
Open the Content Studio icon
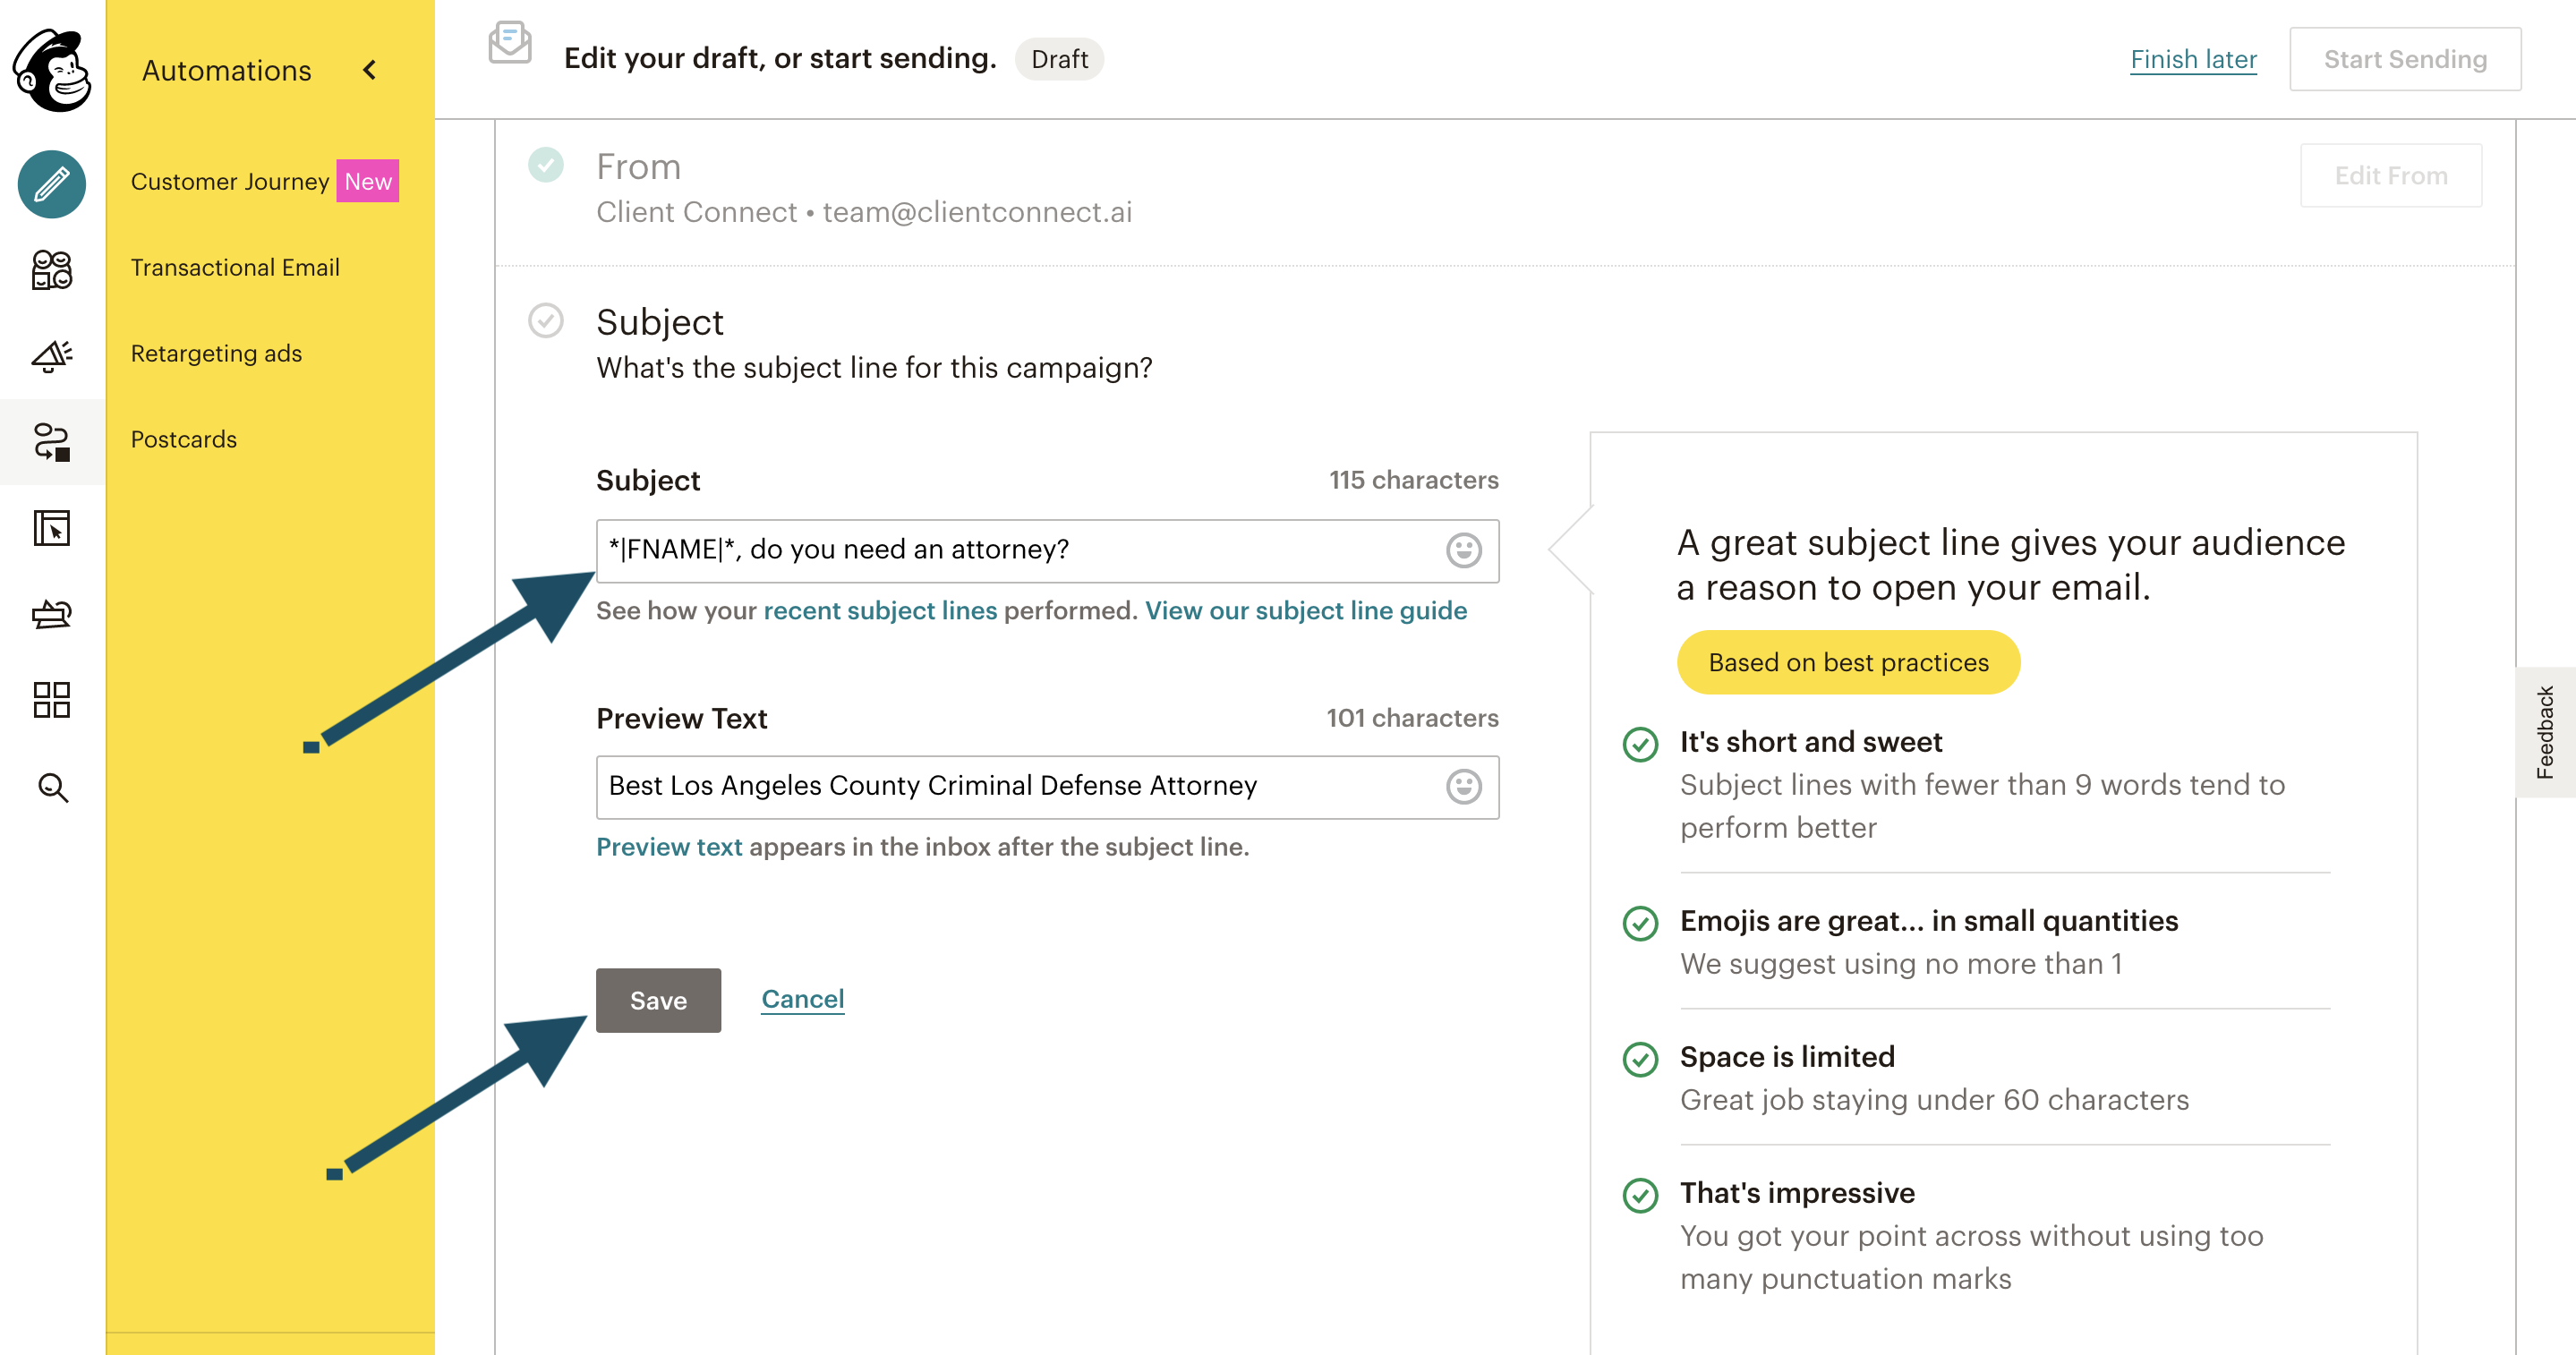52,614
